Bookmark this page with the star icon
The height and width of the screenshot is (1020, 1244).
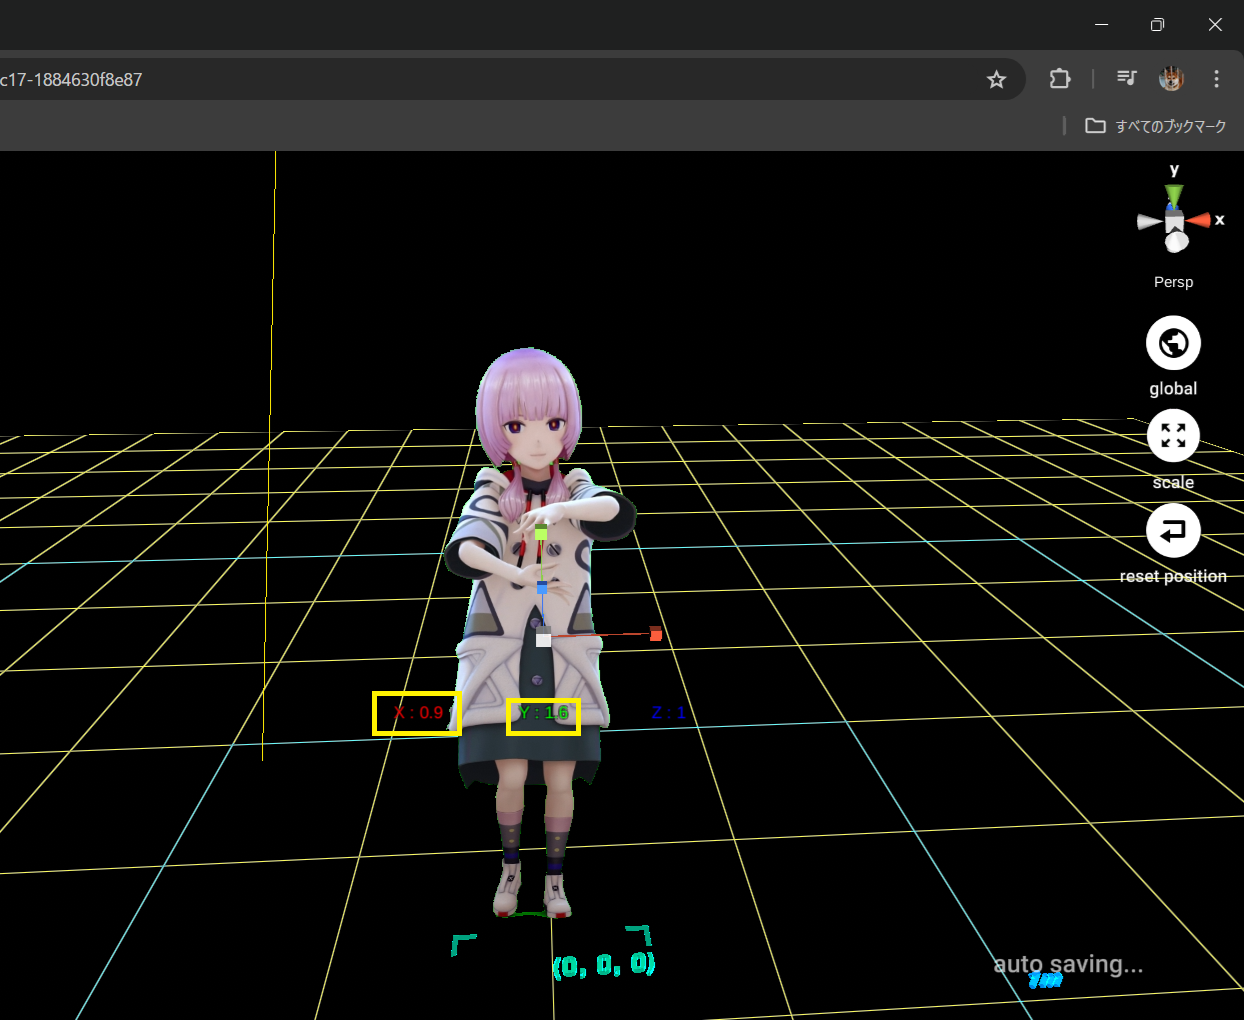[x=996, y=80]
